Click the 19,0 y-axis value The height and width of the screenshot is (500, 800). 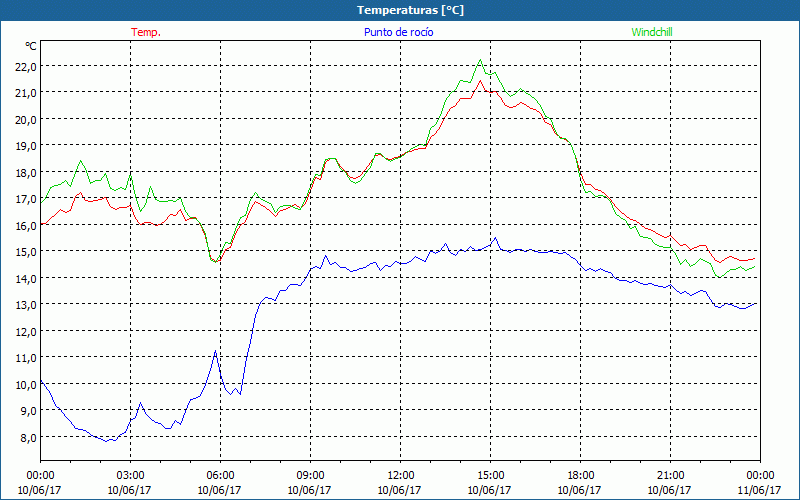[26, 146]
